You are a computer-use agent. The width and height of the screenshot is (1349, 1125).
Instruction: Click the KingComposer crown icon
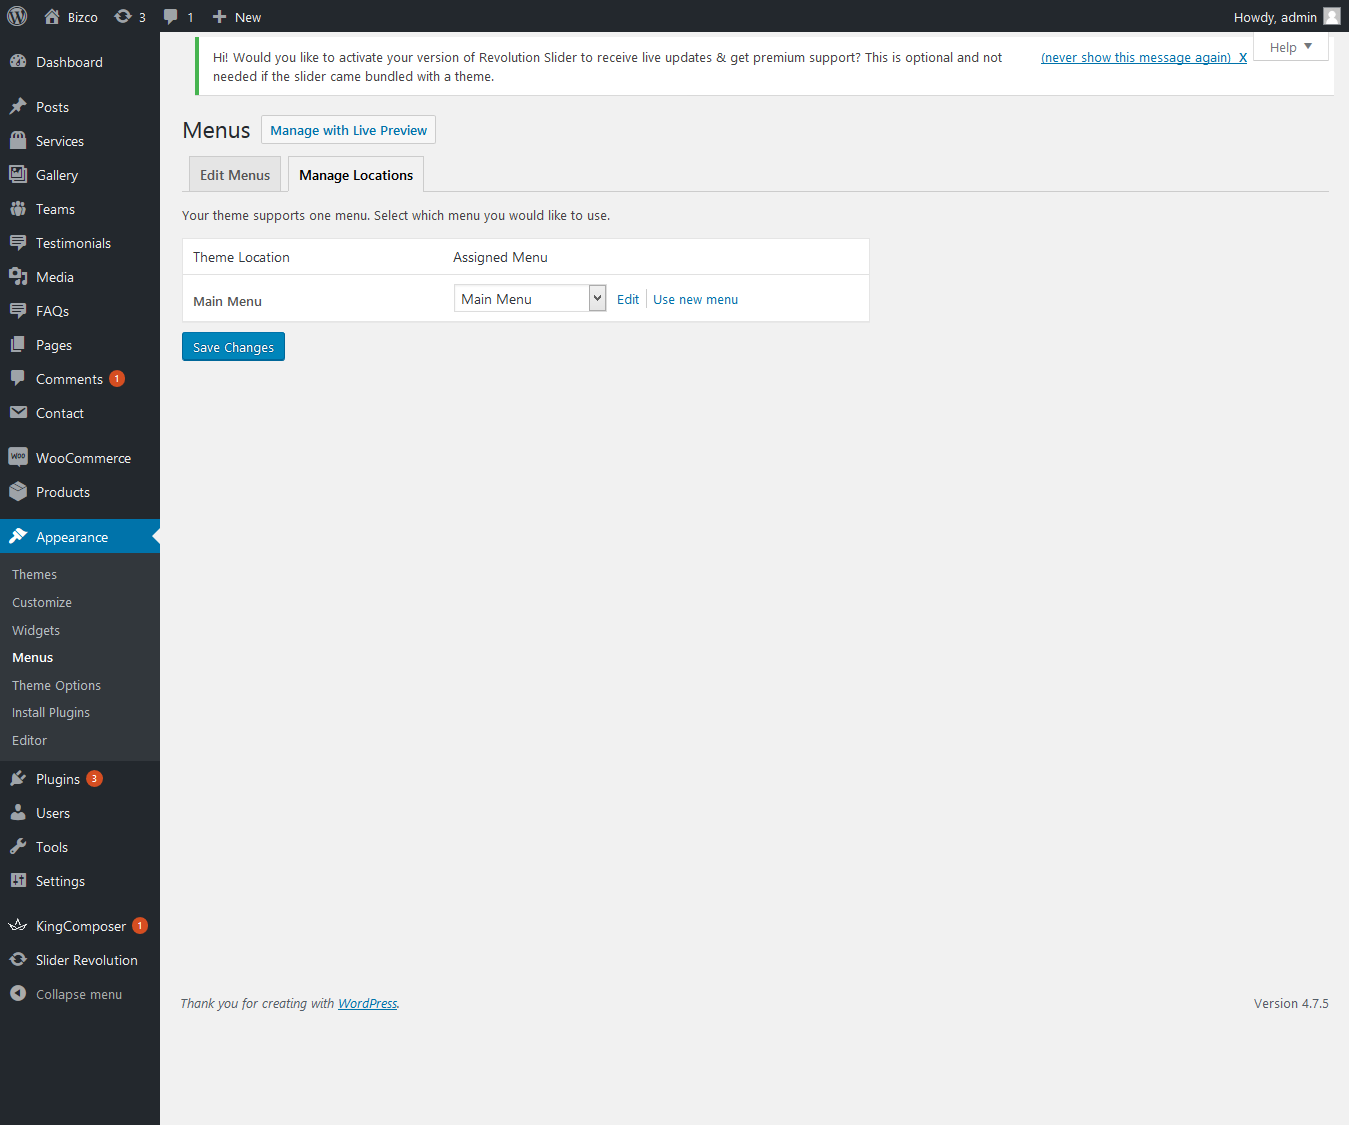[18, 926]
